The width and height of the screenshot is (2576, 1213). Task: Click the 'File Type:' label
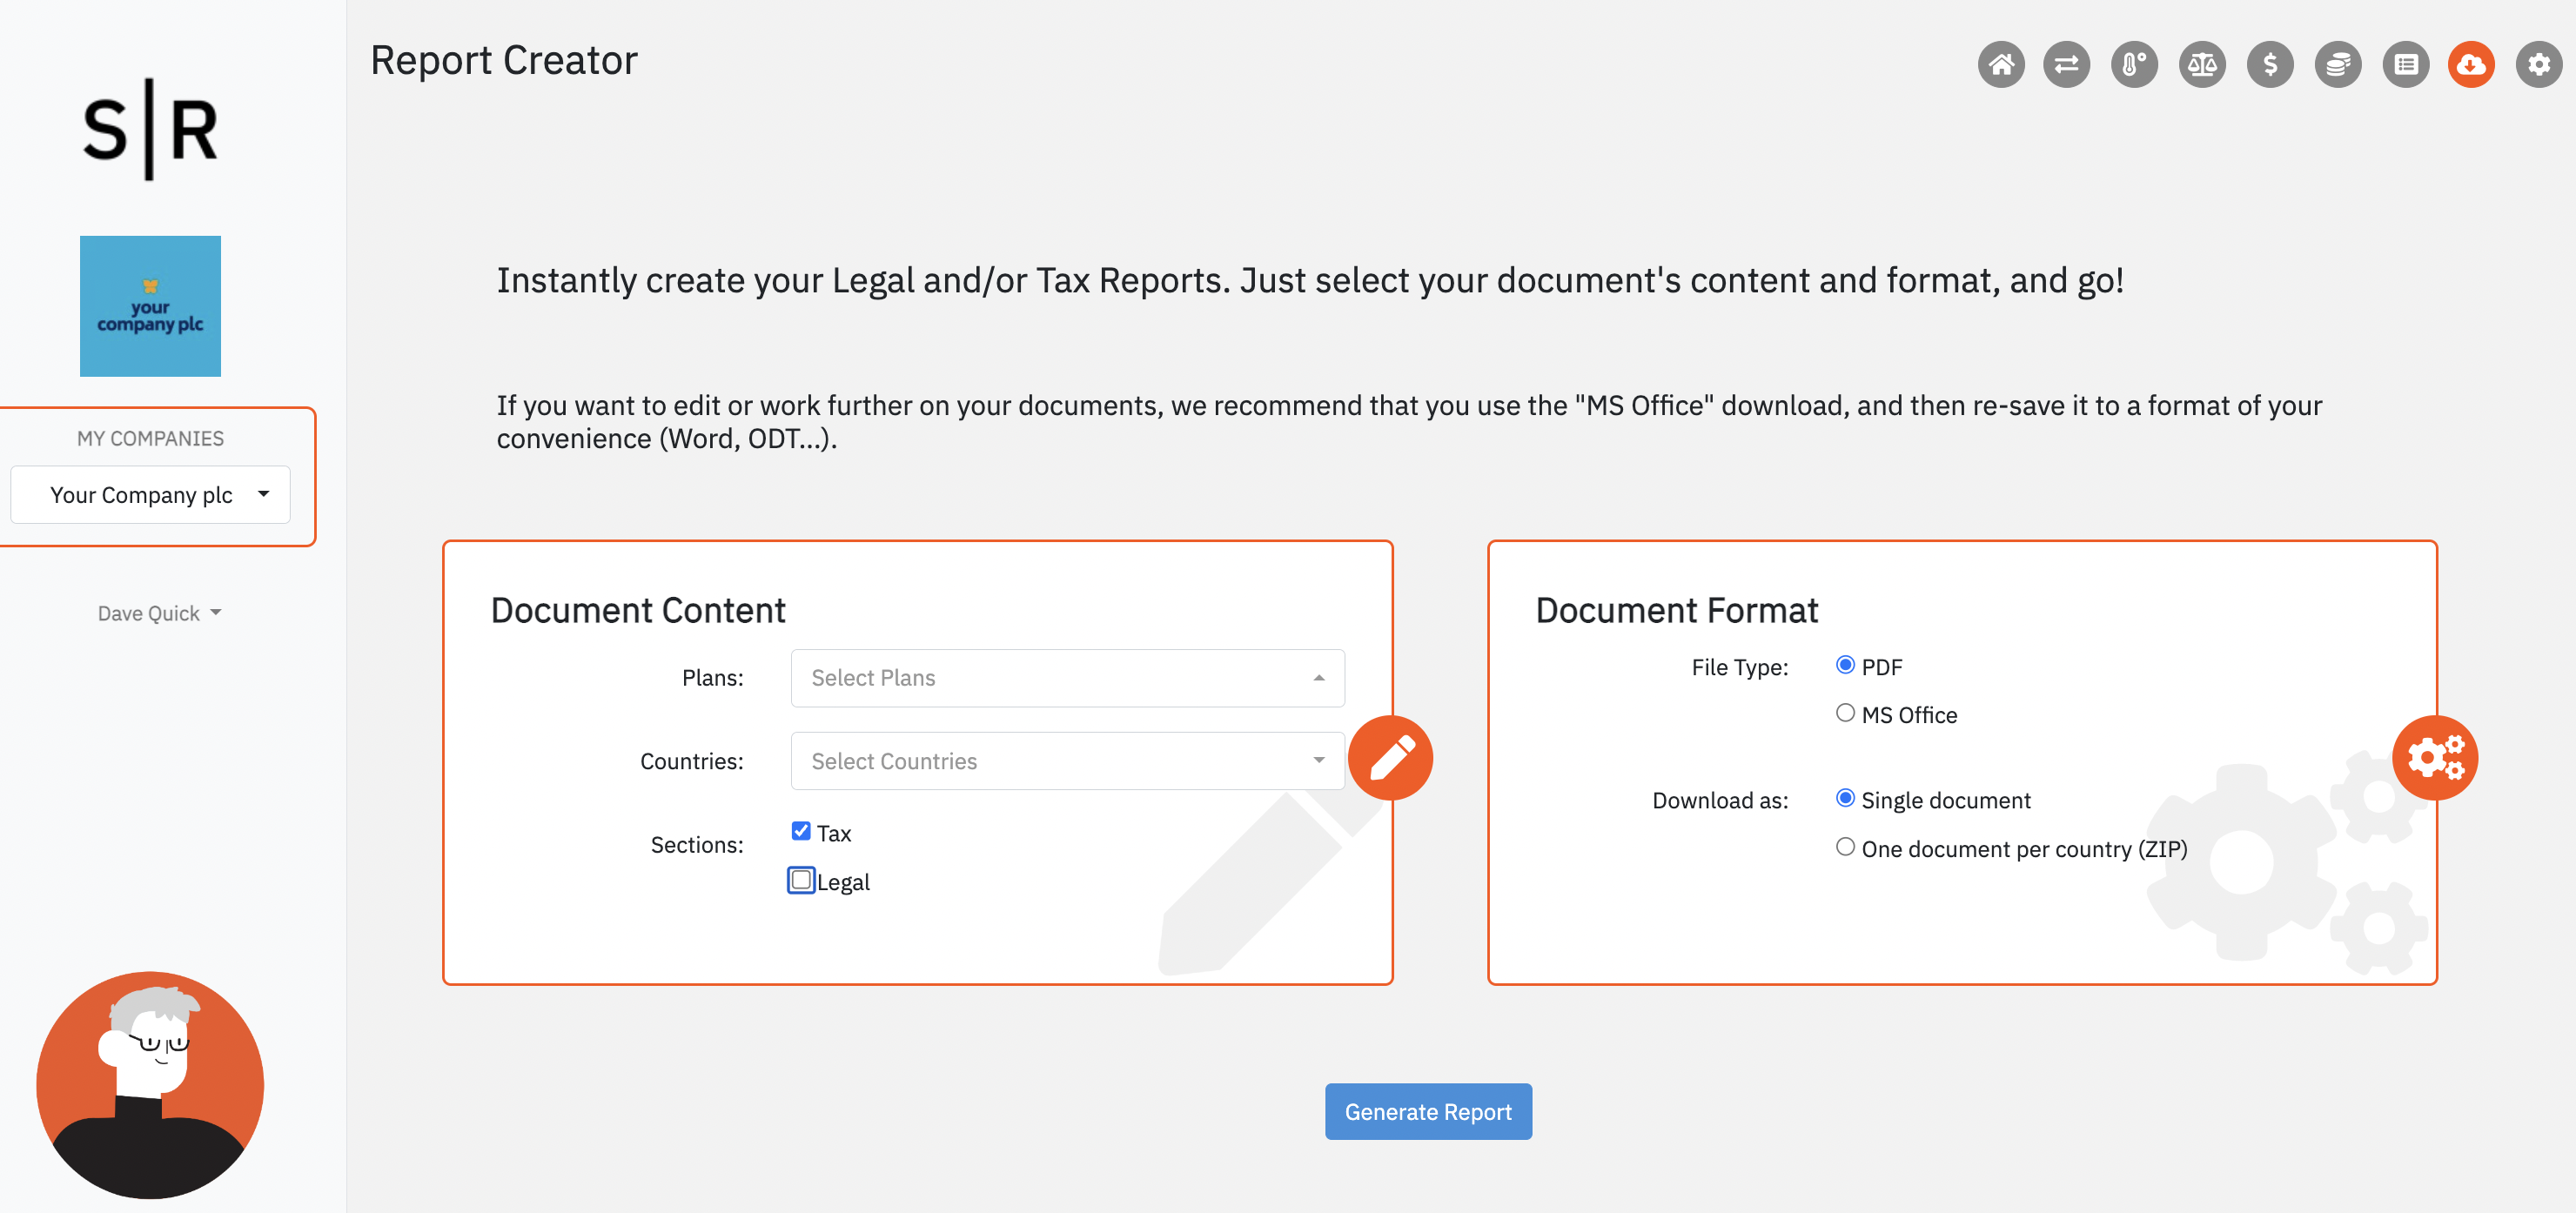[1739, 667]
